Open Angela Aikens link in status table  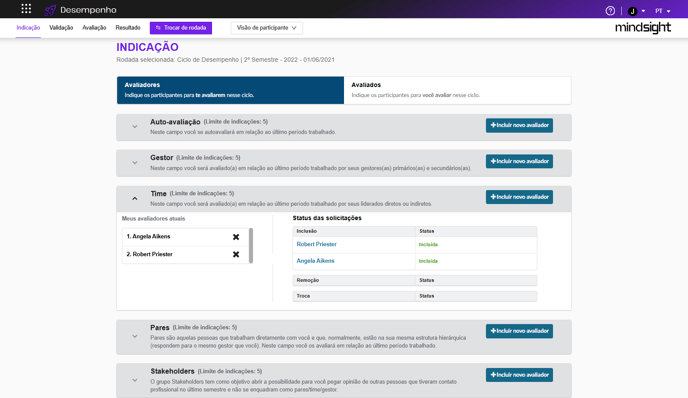(x=315, y=261)
